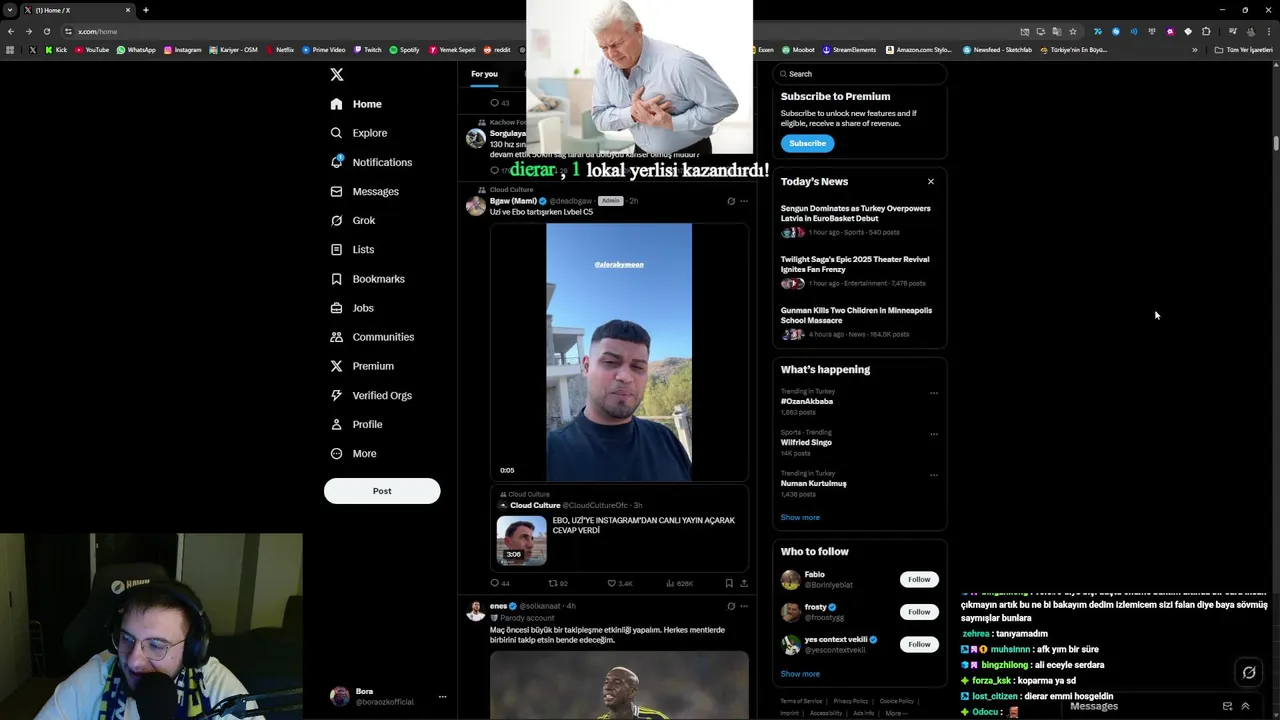Like the post with 3.4K likes
This screenshot has height=720, width=1280.
click(612, 583)
